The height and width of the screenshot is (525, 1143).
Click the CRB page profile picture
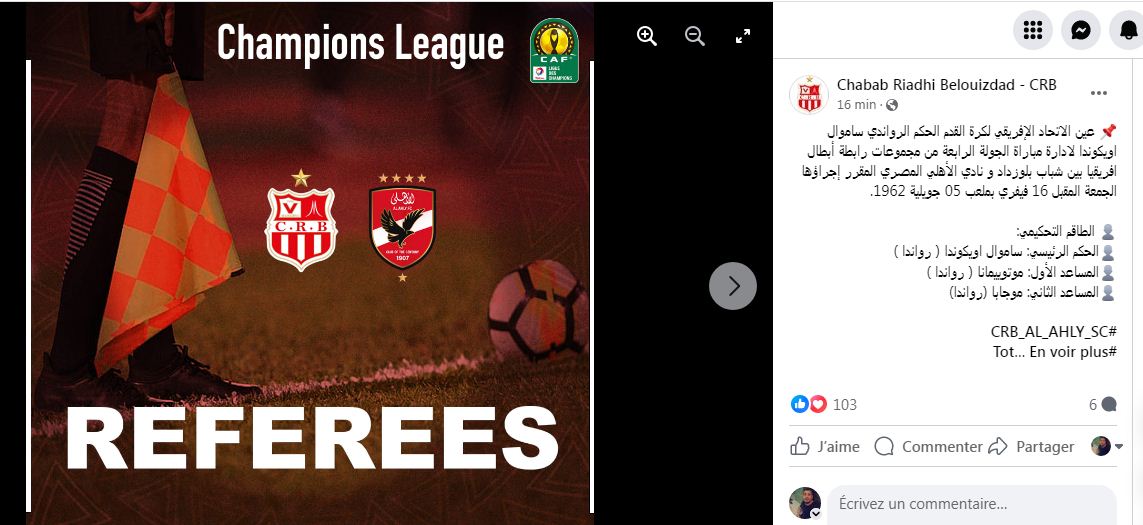click(x=808, y=94)
